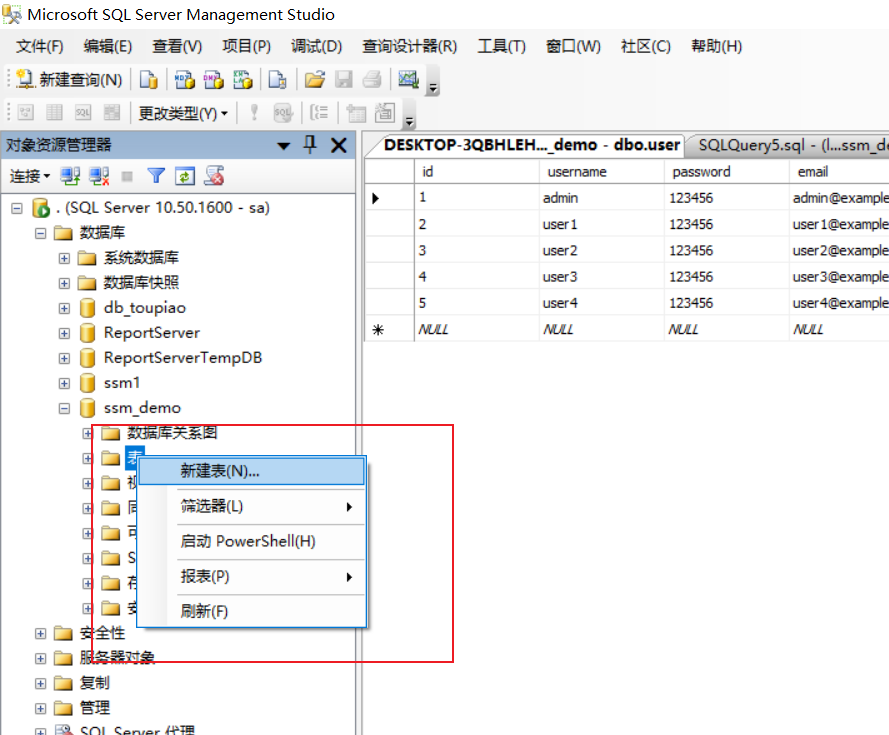Open the Community (社区) menu
Screen dimensions: 889x735
(x=645, y=46)
